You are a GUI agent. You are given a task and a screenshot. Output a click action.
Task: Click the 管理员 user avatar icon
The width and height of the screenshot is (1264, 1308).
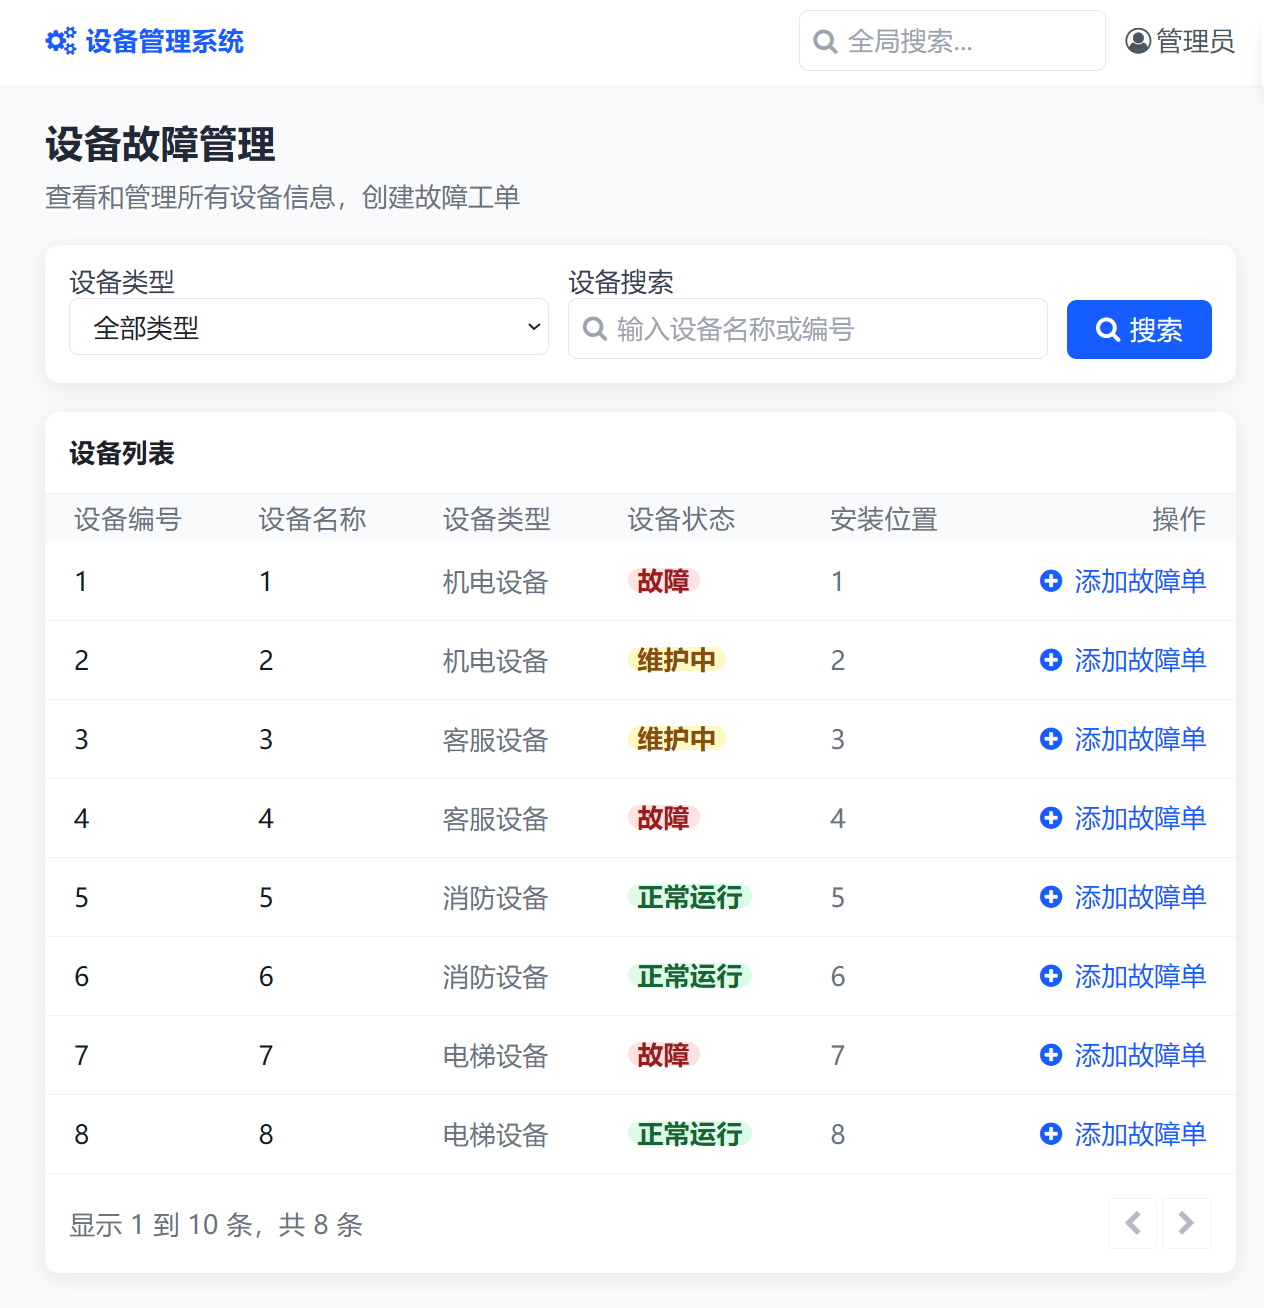pyautogui.click(x=1138, y=41)
